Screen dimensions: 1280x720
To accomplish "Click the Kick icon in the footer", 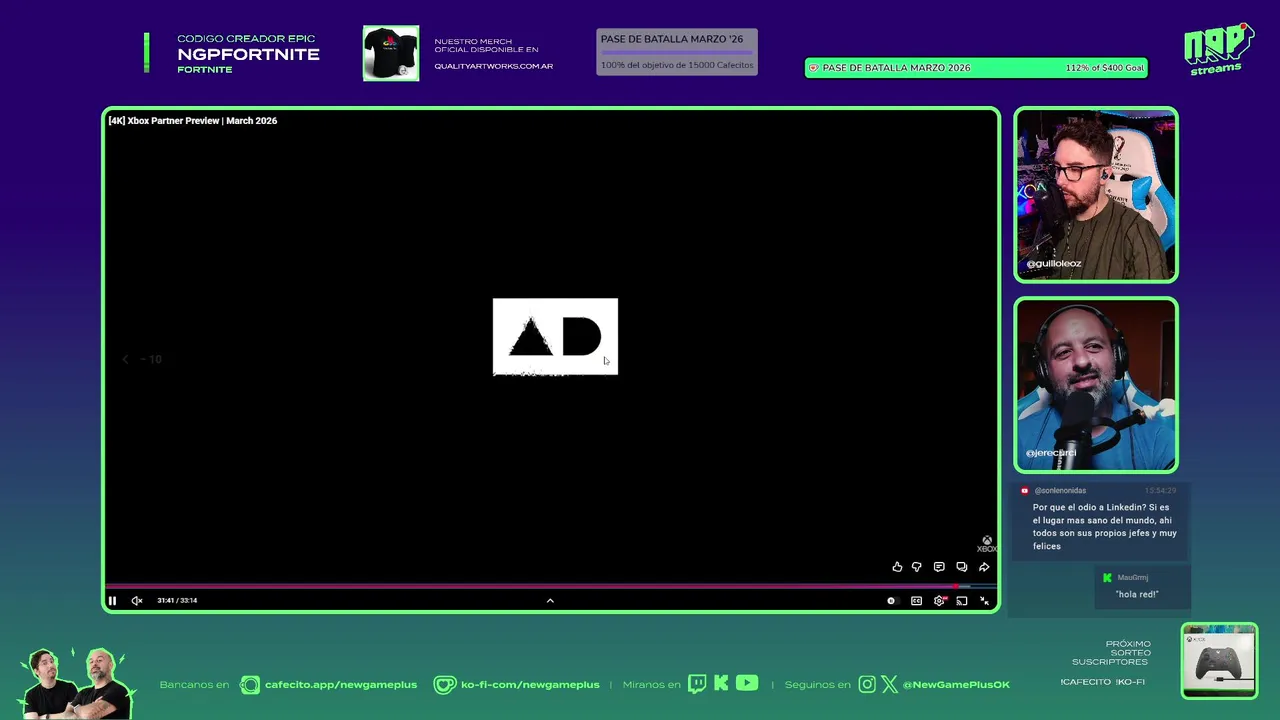I will coord(721,684).
